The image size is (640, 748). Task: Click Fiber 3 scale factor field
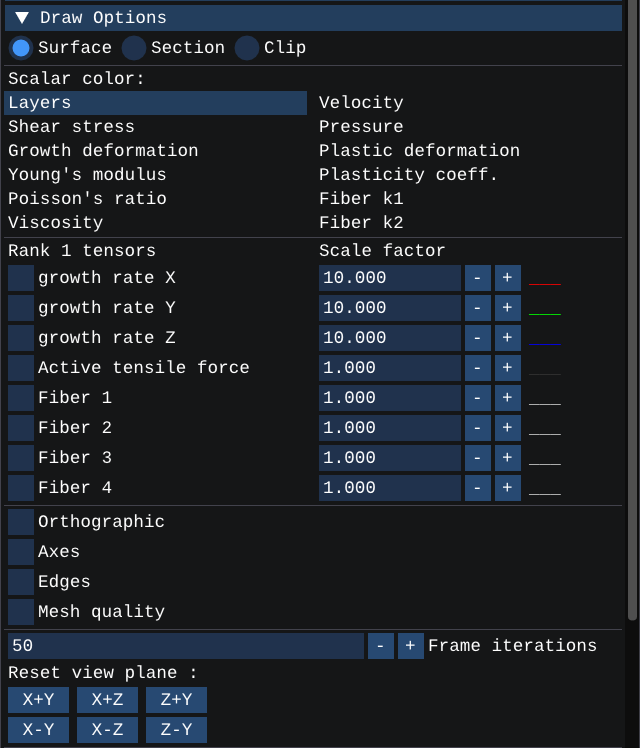[390, 458]
